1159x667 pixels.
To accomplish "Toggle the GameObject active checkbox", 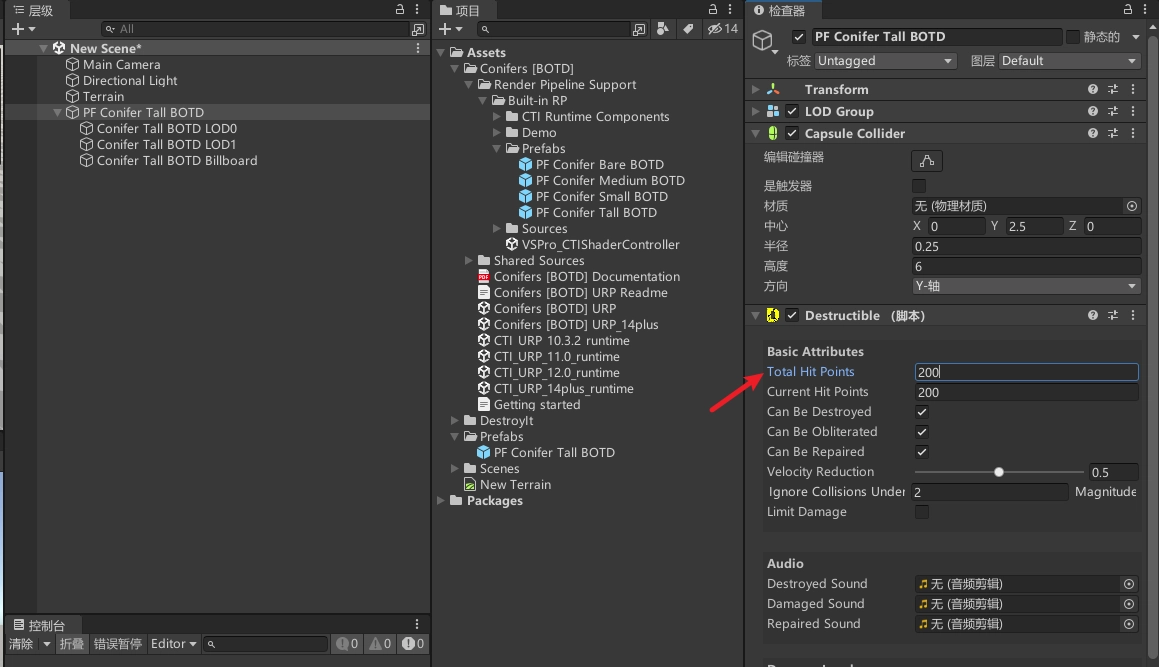I will click(x=799, y=37).
